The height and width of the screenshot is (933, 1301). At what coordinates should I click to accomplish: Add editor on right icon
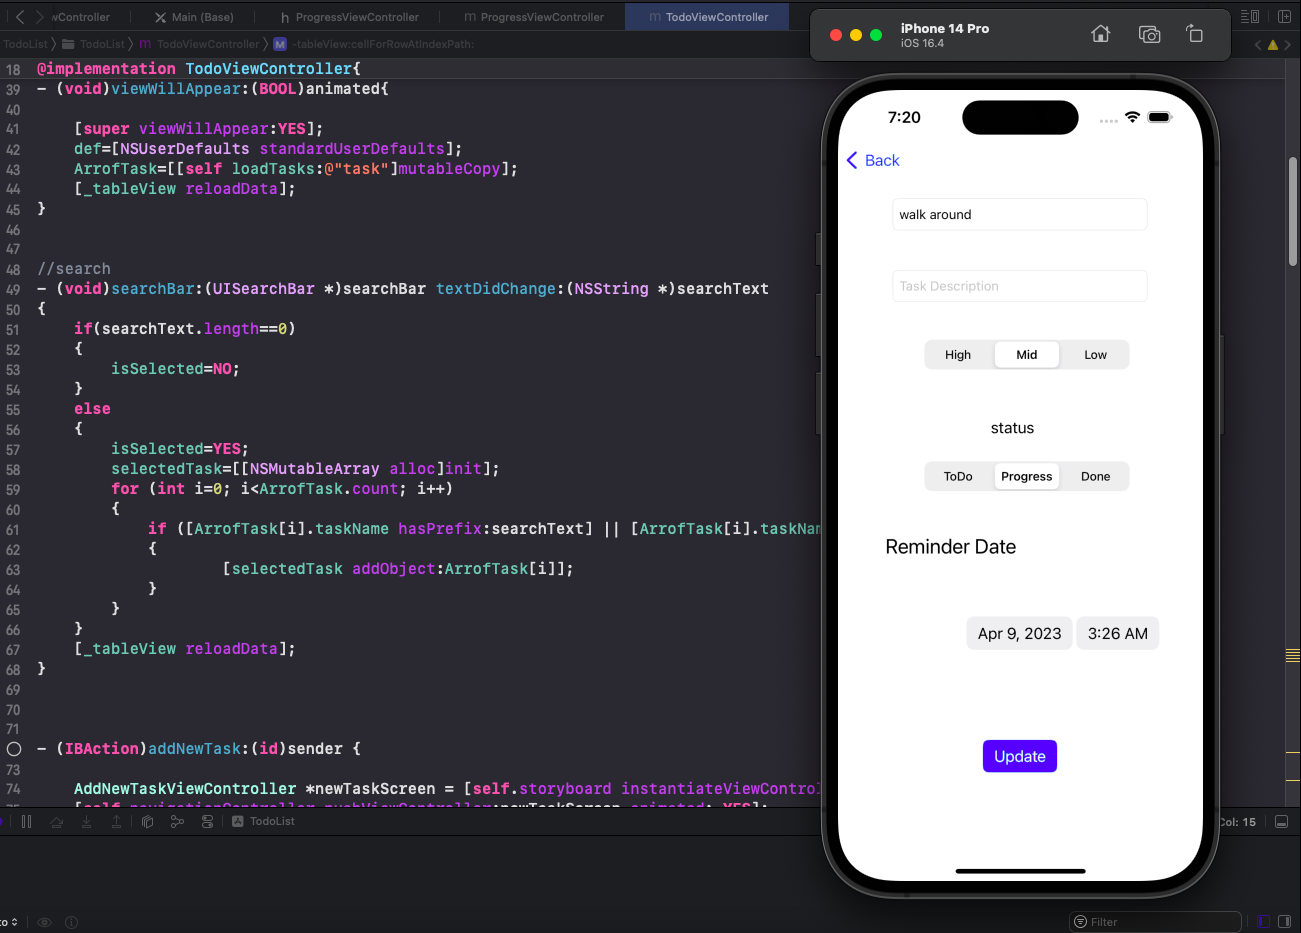(x=1285, y=16)
